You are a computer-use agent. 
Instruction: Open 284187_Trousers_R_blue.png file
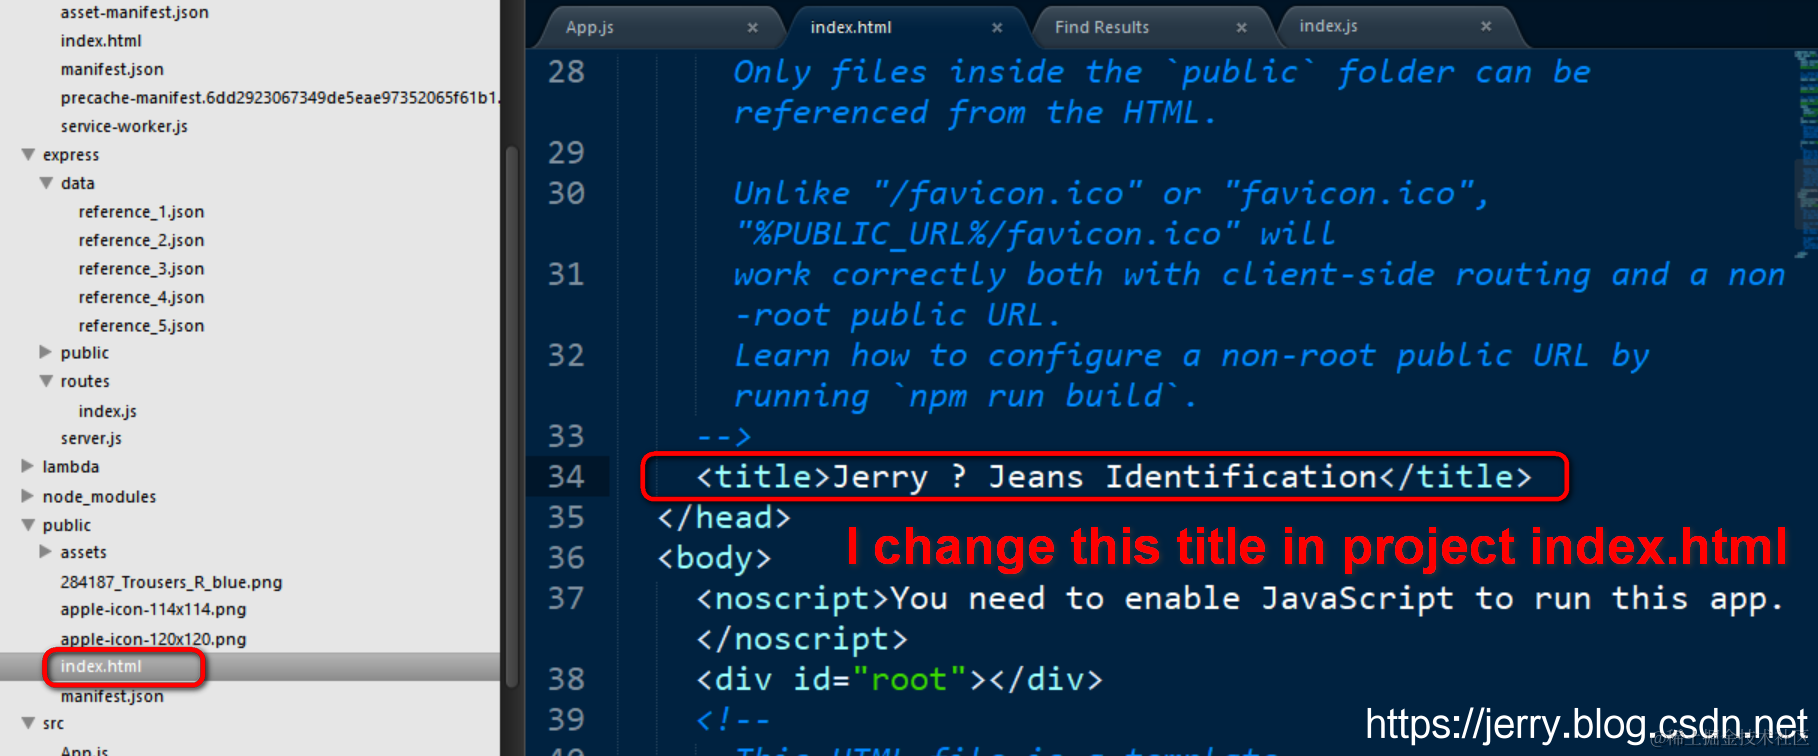tap(171, 582)
